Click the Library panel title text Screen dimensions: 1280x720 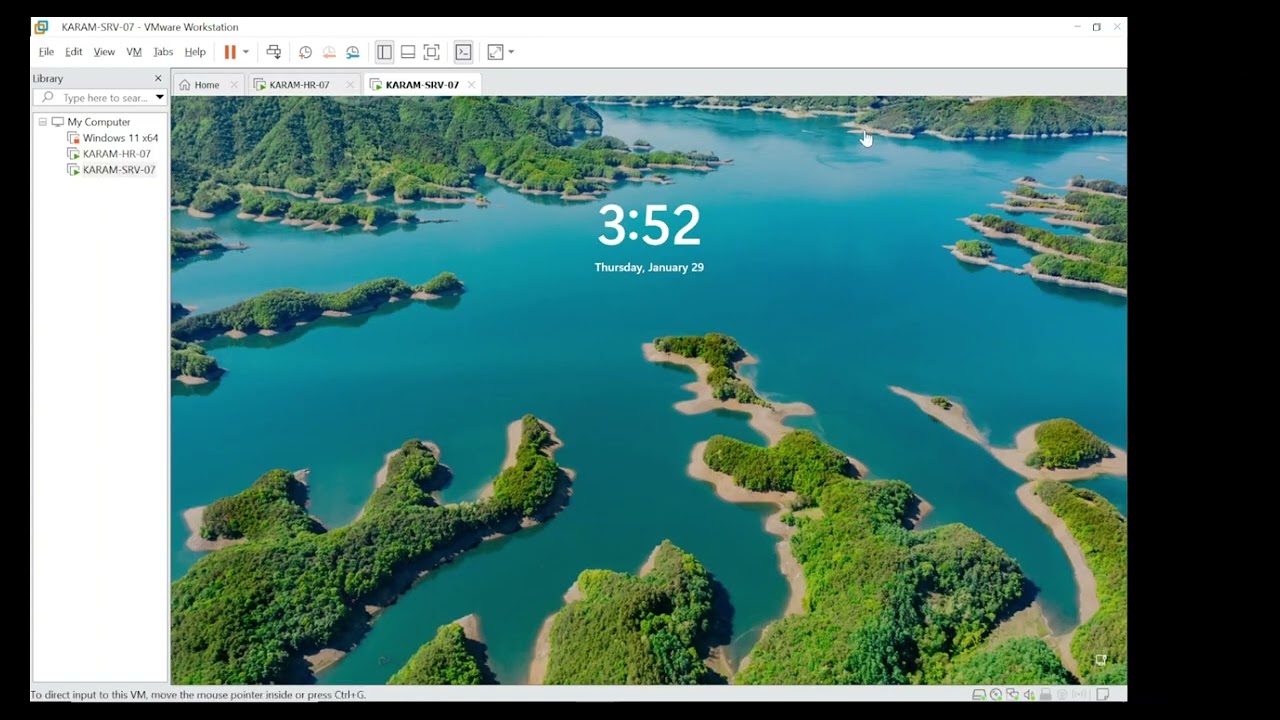click(x=48, y=78)
